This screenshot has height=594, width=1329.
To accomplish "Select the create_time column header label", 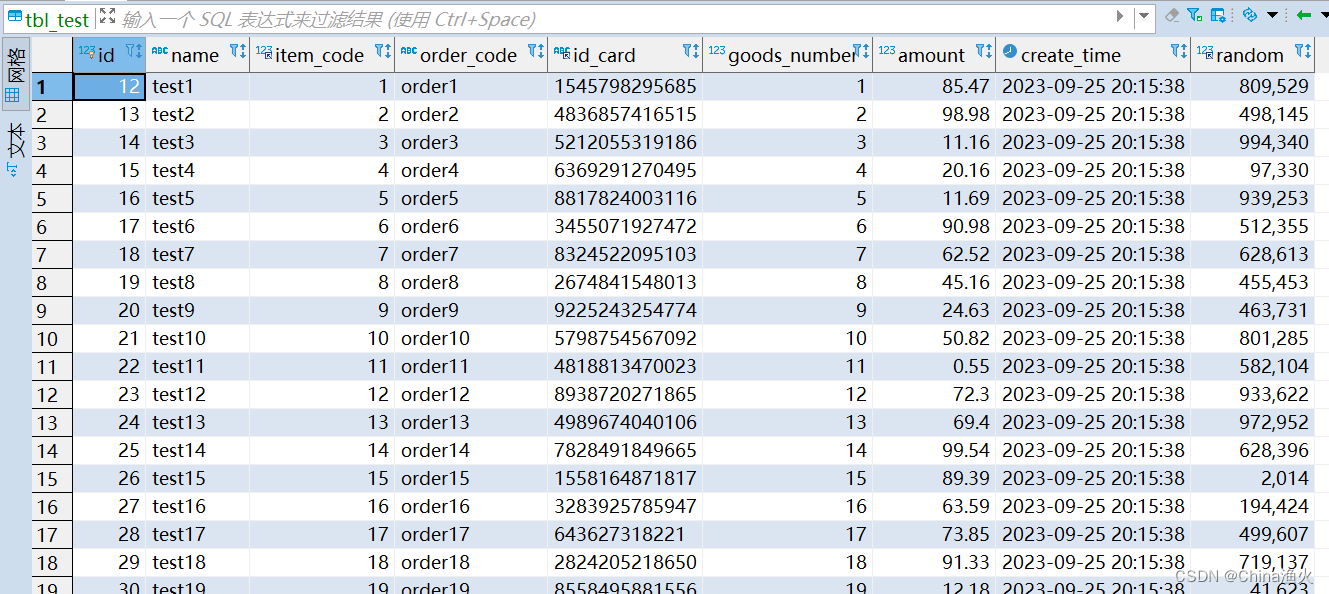I will pyautogui.click(x=1070, y=56).
